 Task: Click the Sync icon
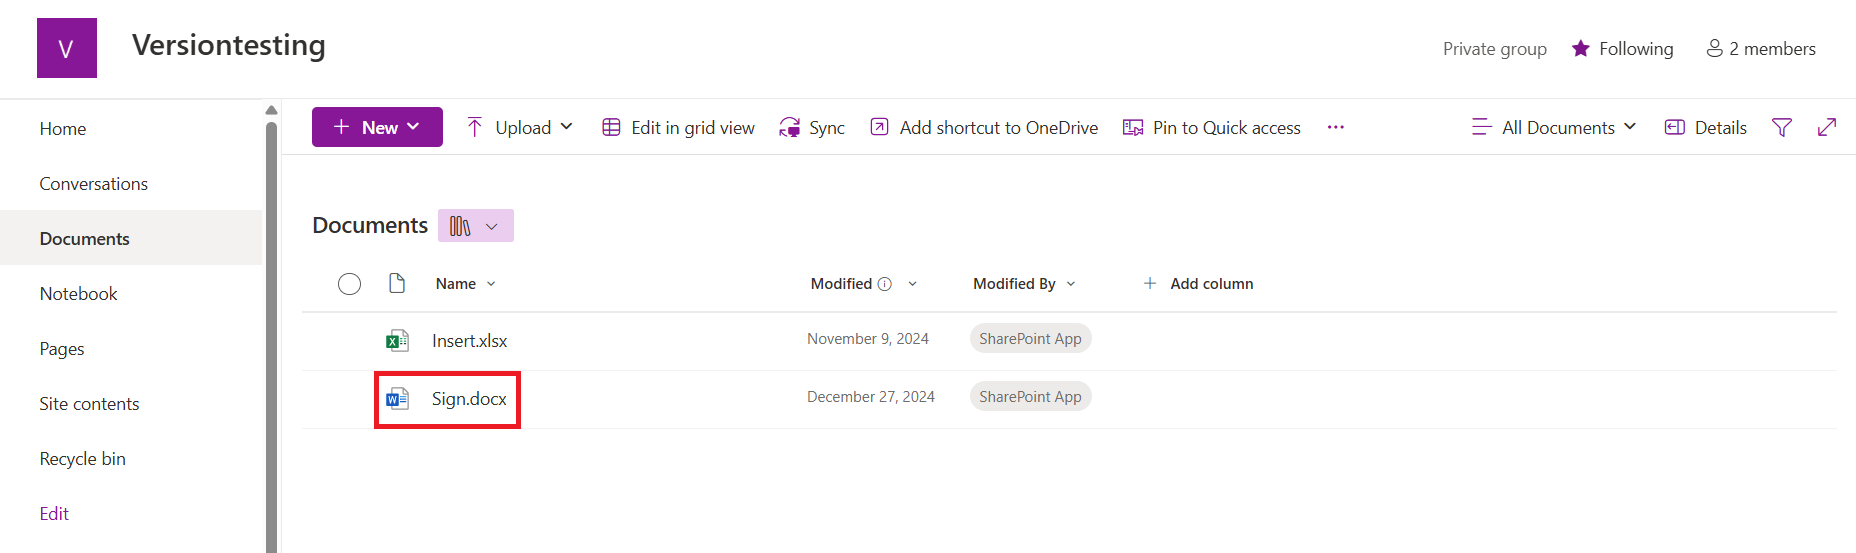point(790,127)
